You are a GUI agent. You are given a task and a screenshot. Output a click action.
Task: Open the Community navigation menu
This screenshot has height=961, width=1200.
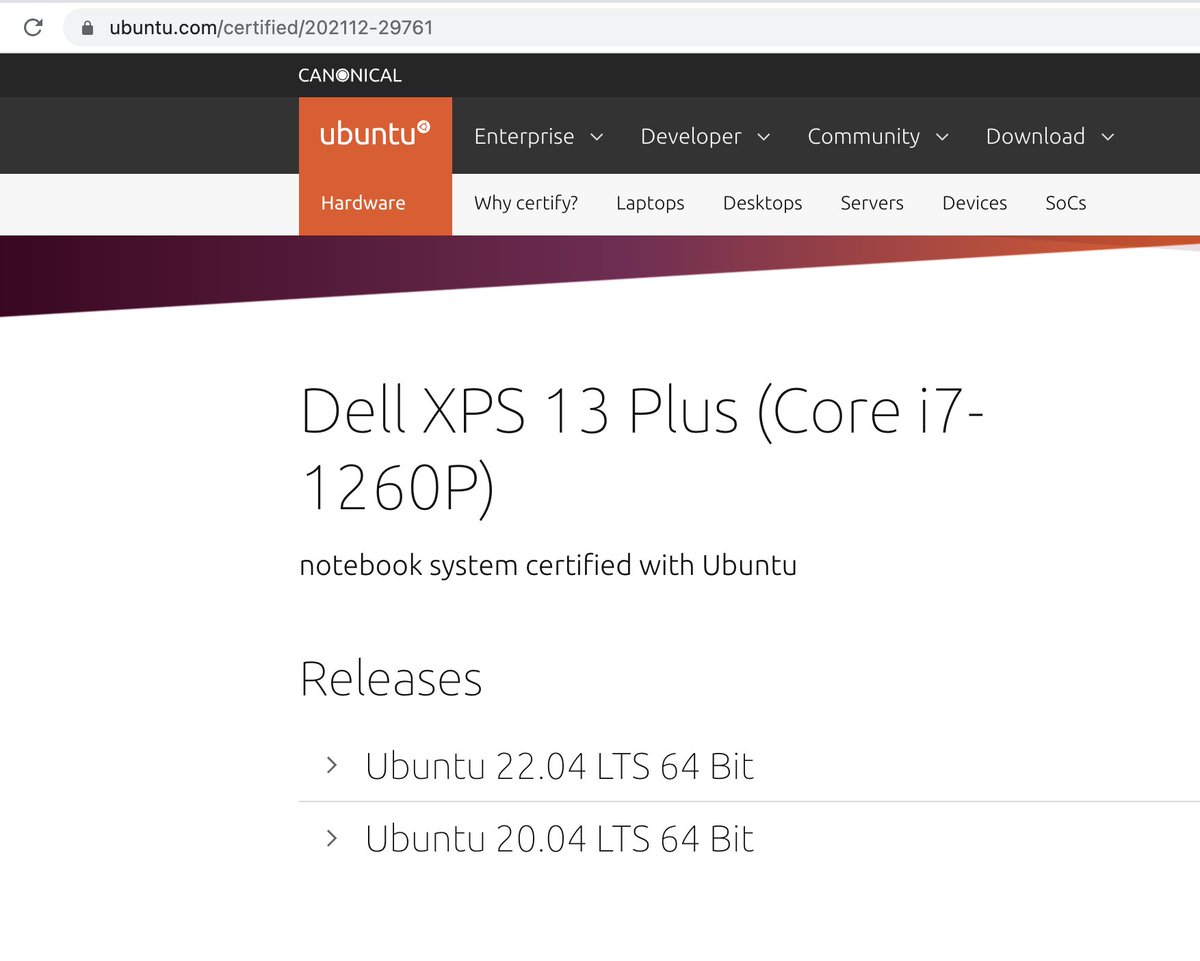pyautogui.click(x=864, y=137)
